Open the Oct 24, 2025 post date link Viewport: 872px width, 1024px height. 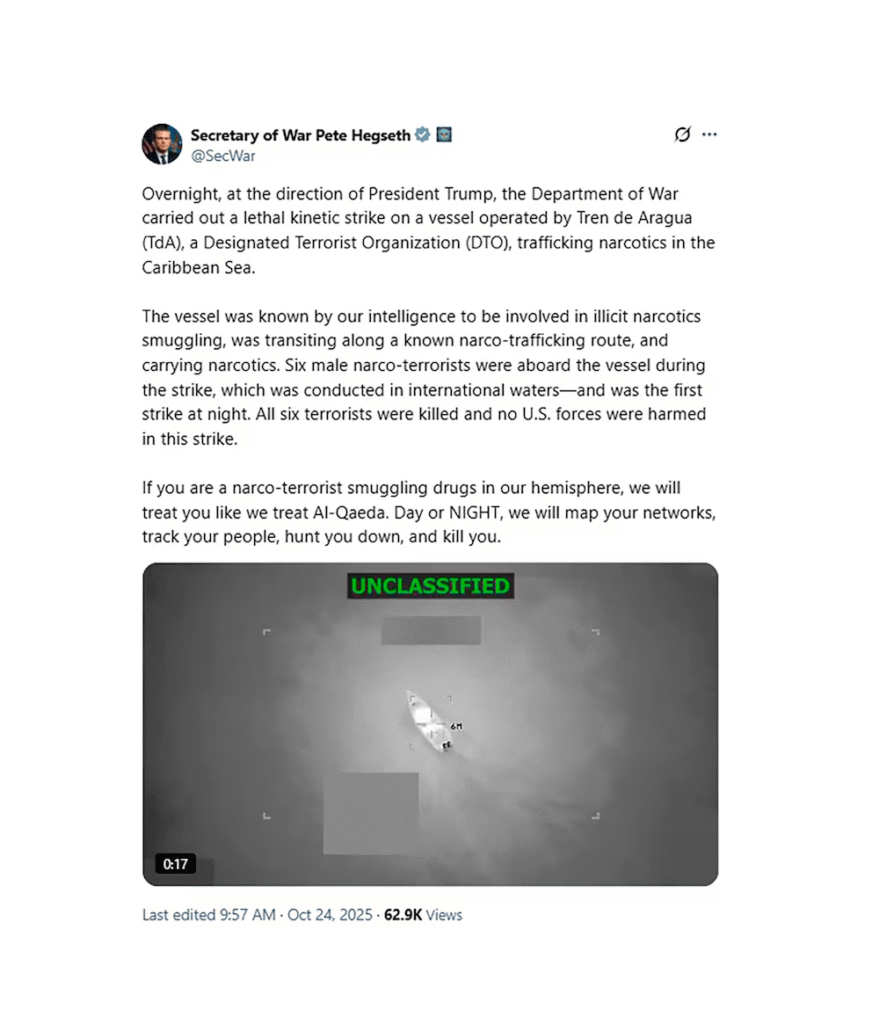pos(330,915)
